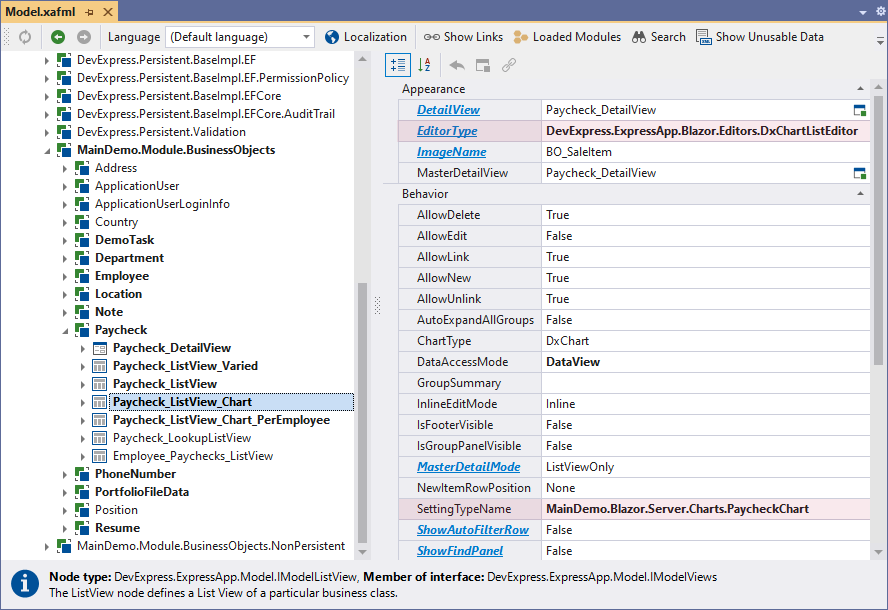Select Paycheck_ListView_Chart_PerEmployee node
This screenshot has height=610, width=888.
221,420
